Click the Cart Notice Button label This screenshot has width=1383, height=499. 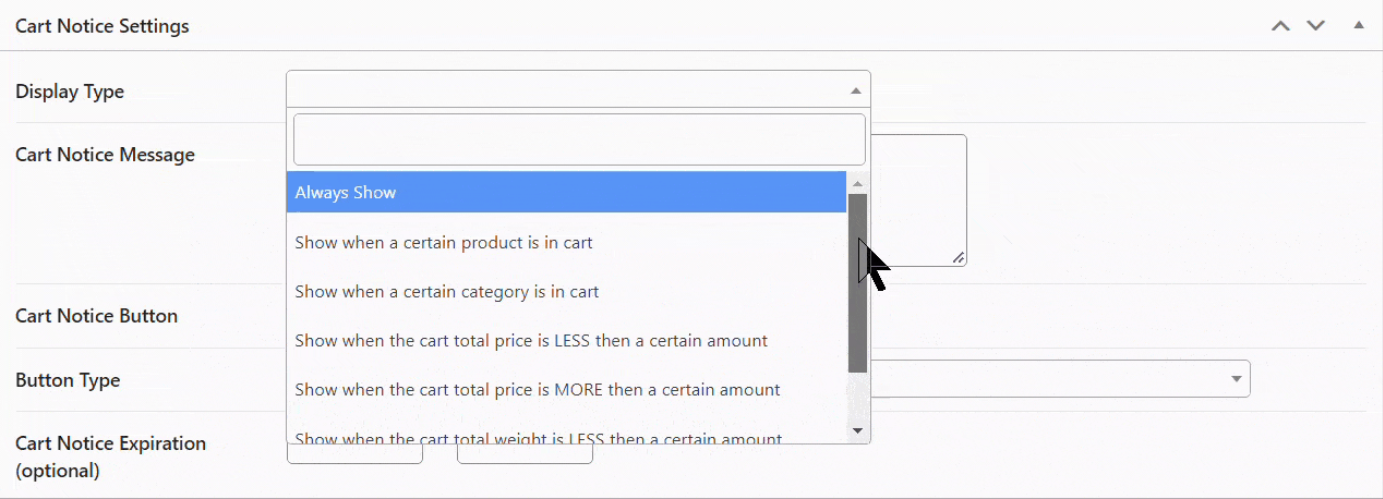pyautogui.click(x=96, y=315)
